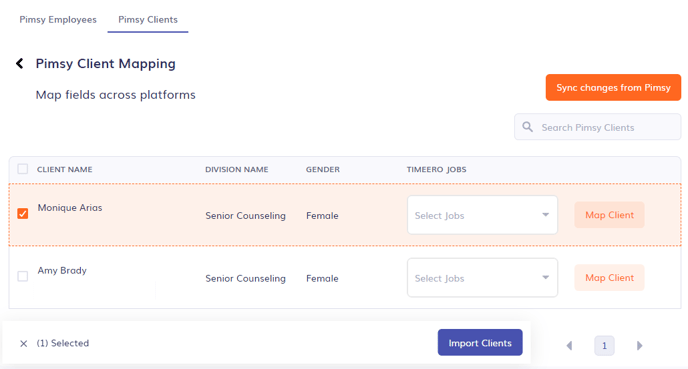Screen dimensions: 688x369
Task: Toggle the select-all checkbox in table header
Action: (23, 169)
